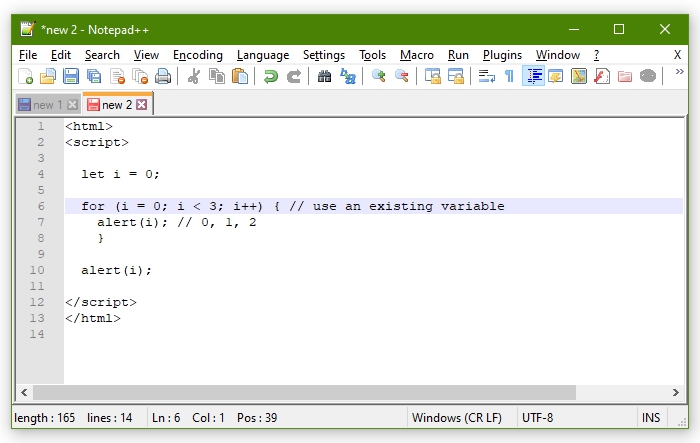Close the new 1 tab
This screenshot has width=700, height=443.
(x=72, y=105)
